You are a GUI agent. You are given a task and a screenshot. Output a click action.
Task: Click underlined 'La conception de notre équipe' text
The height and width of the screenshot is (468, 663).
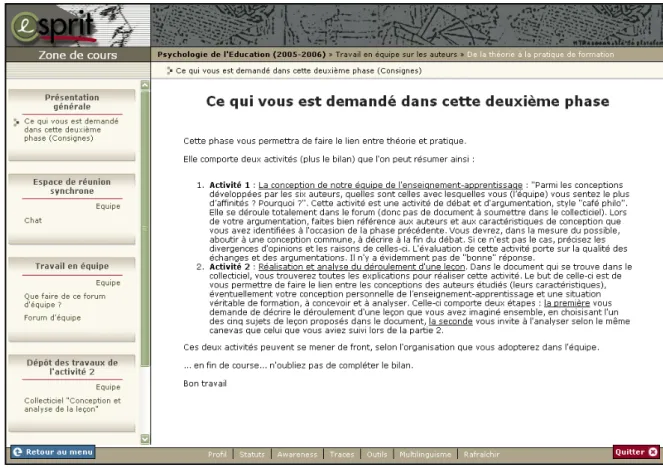390,185
